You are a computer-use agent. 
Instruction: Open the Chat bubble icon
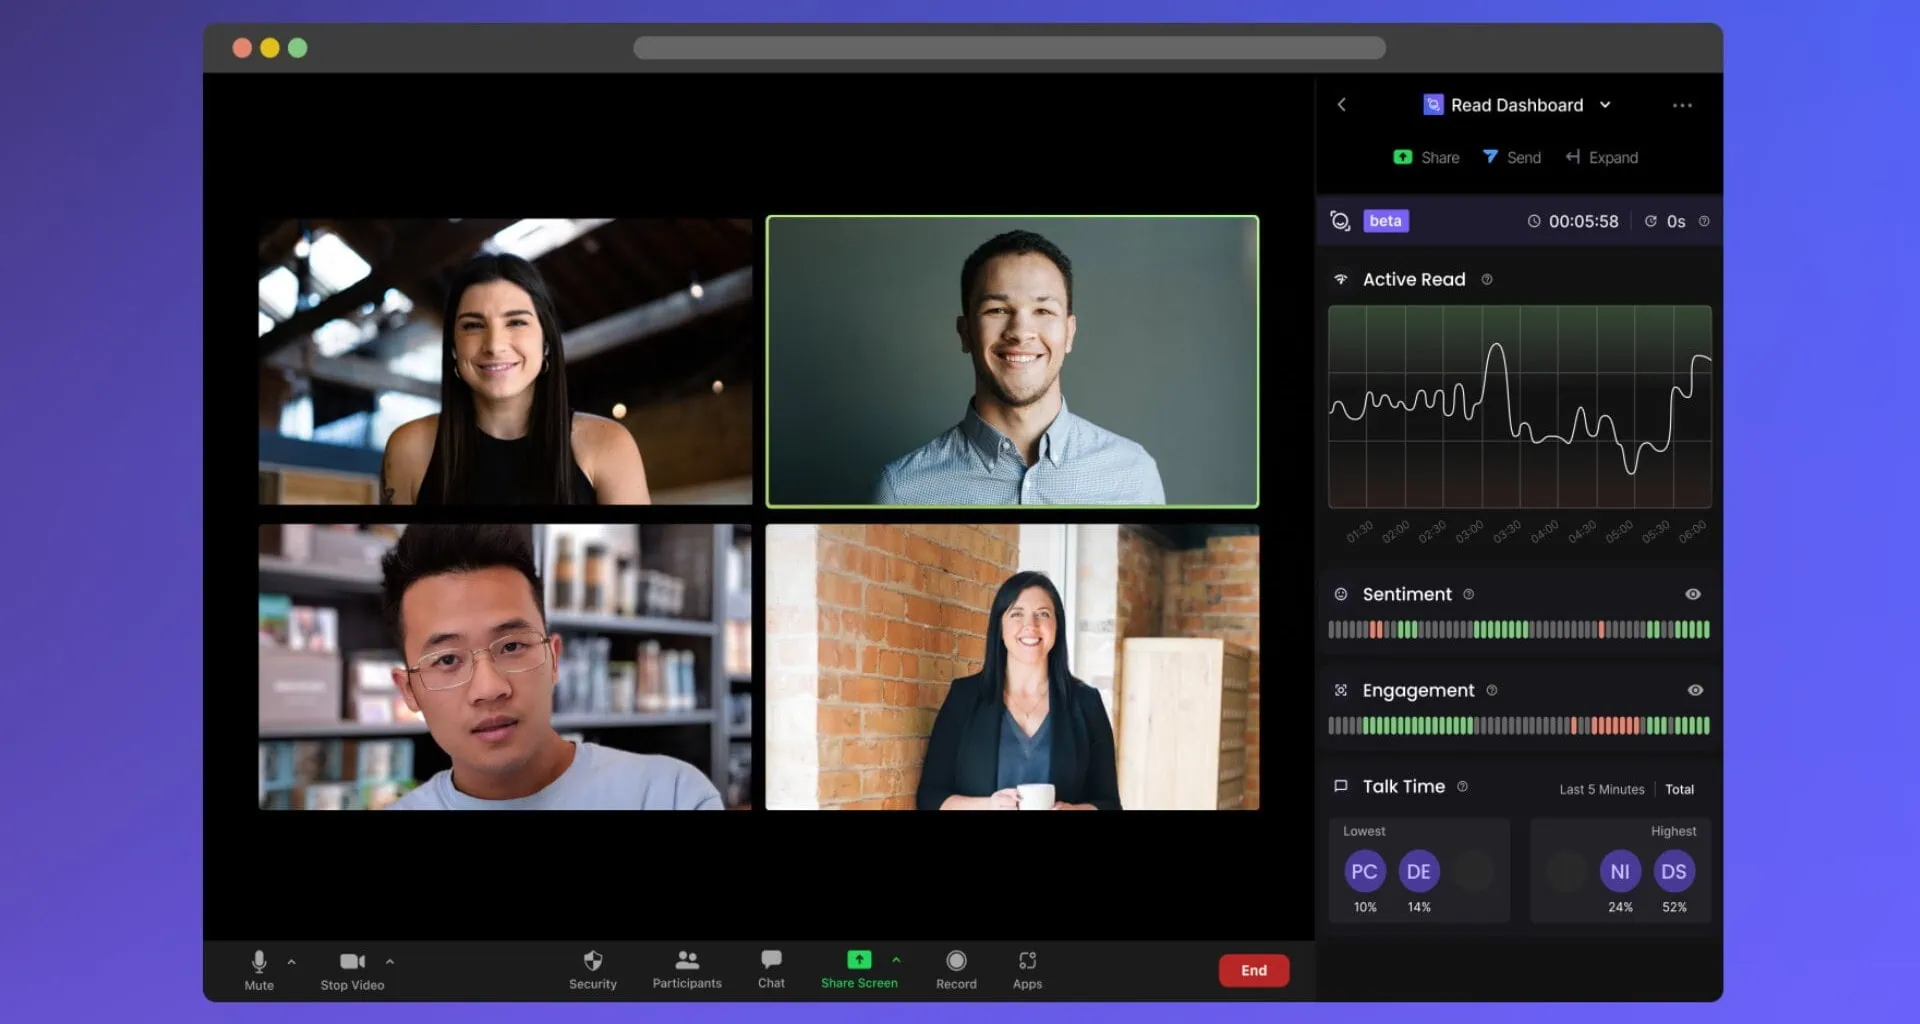coord(771,960)
